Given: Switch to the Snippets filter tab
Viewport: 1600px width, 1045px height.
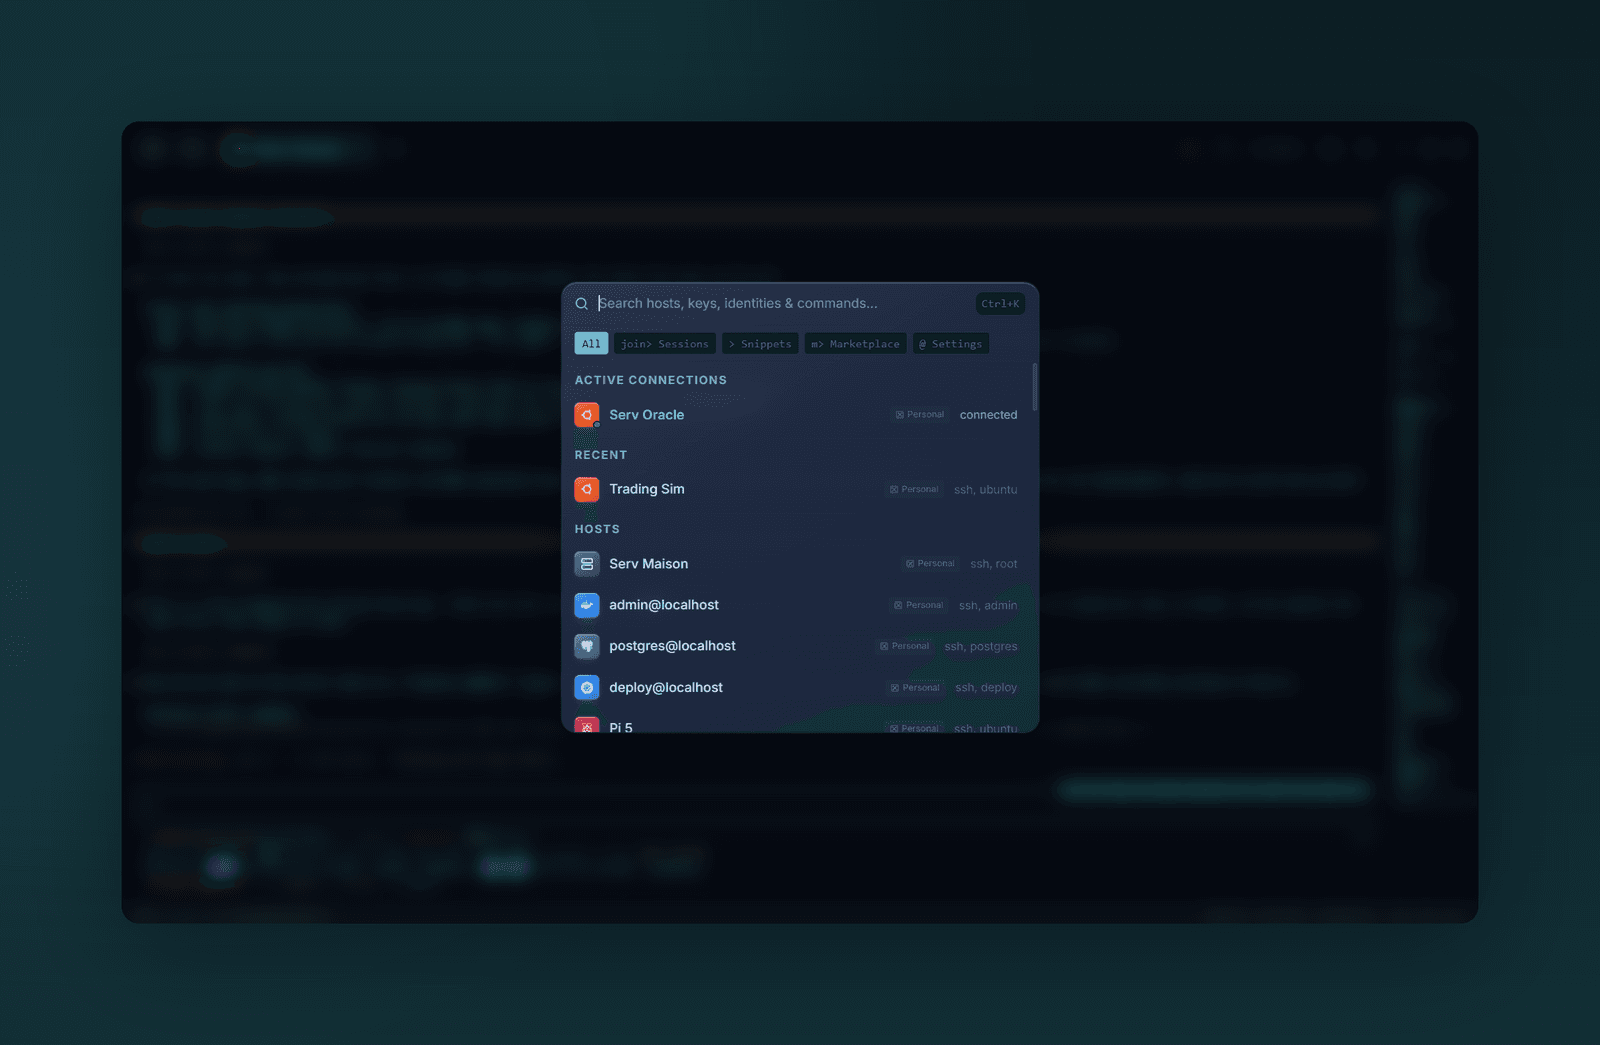Looking at the screenshot, I should 760,344.
